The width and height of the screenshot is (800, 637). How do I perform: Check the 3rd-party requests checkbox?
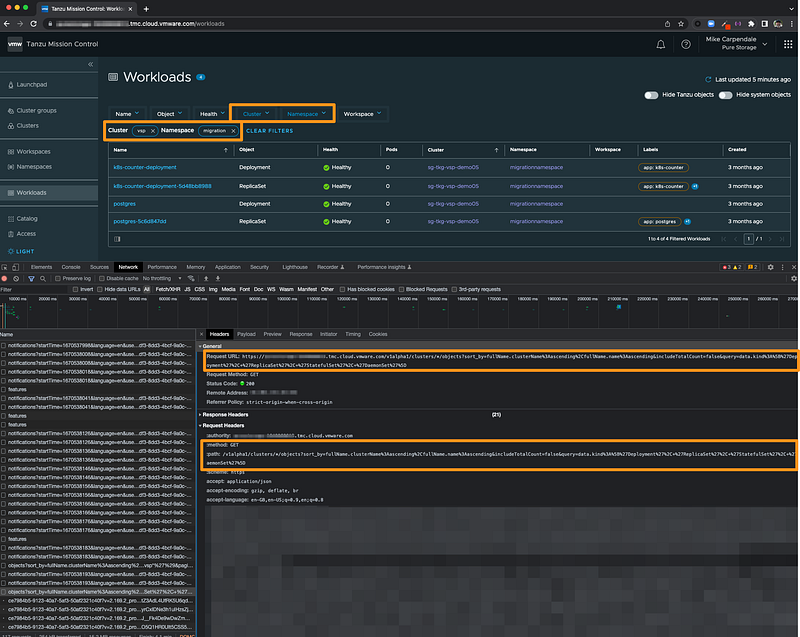tap(454, 289)
